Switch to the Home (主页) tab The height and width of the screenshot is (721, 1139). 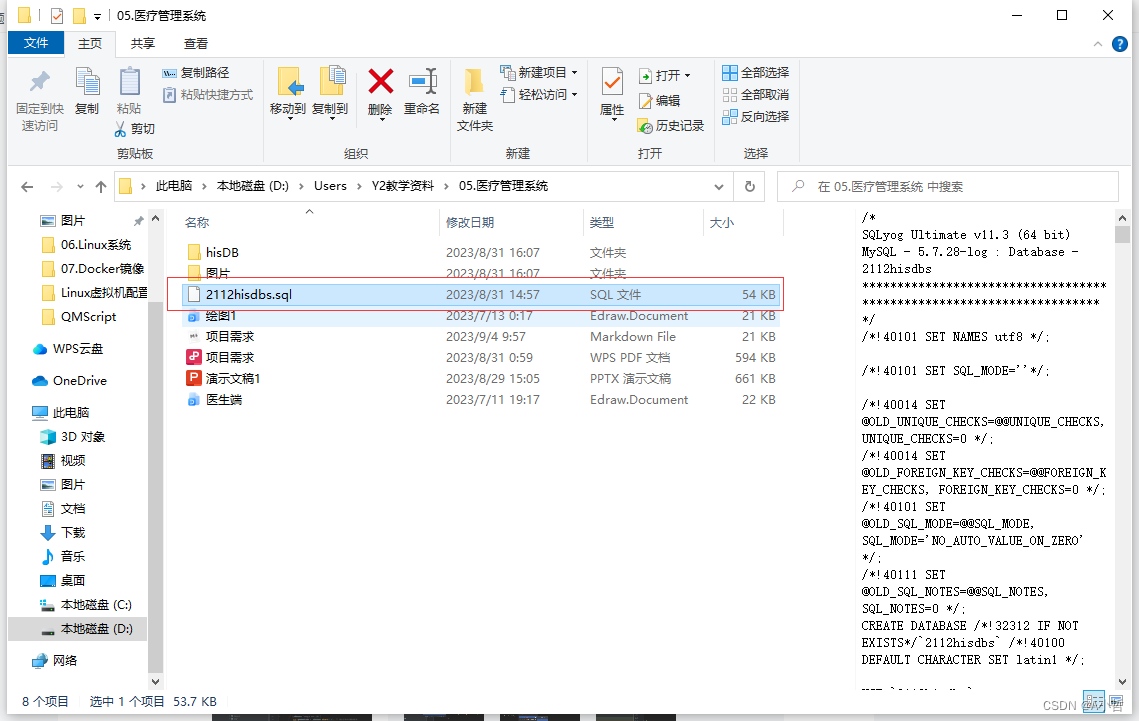point(90,44)
